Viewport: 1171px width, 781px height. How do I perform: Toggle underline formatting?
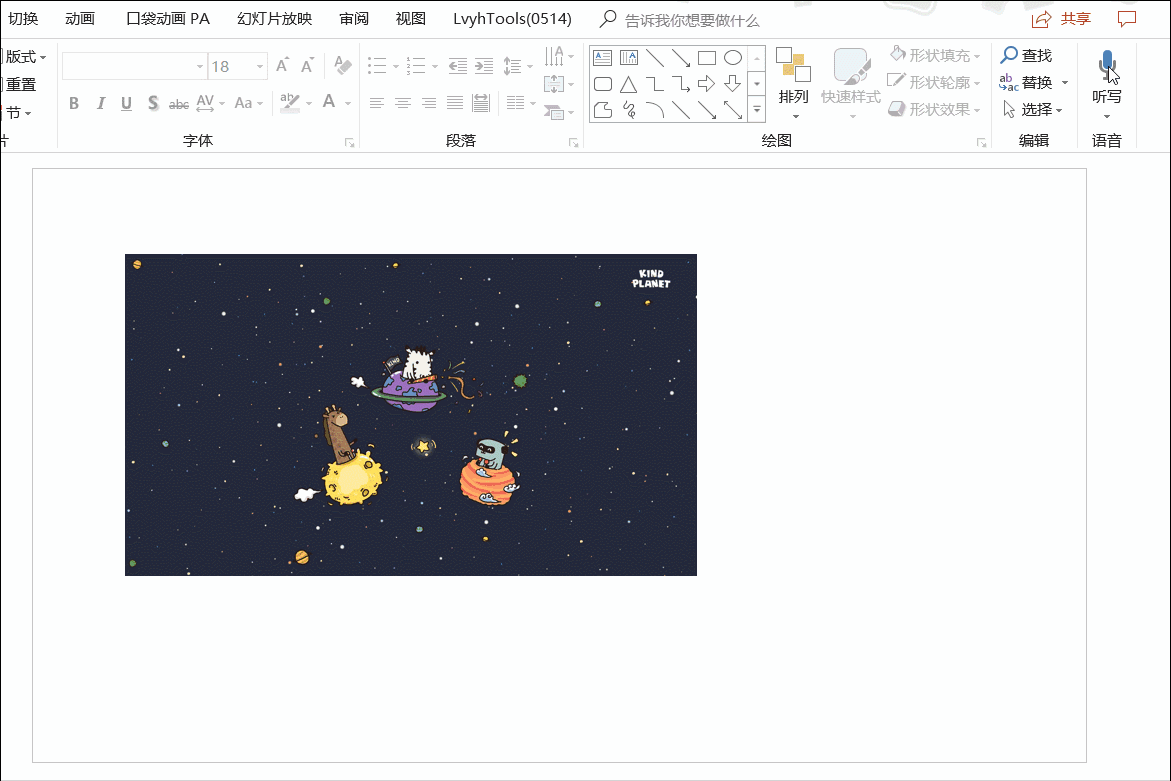click(126, 103)
